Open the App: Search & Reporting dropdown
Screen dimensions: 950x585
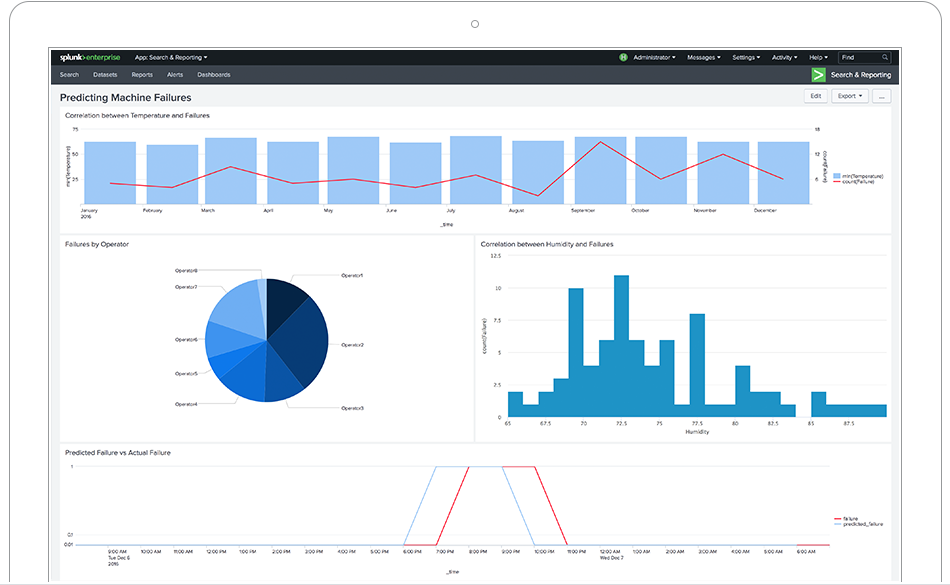pyautogui.click(x=171, y=58)
